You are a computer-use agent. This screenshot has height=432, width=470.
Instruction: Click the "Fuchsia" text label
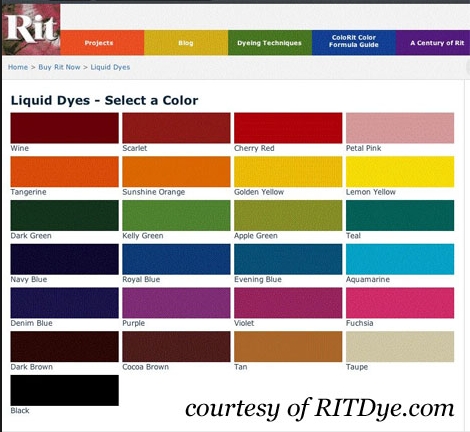point(360,323)
